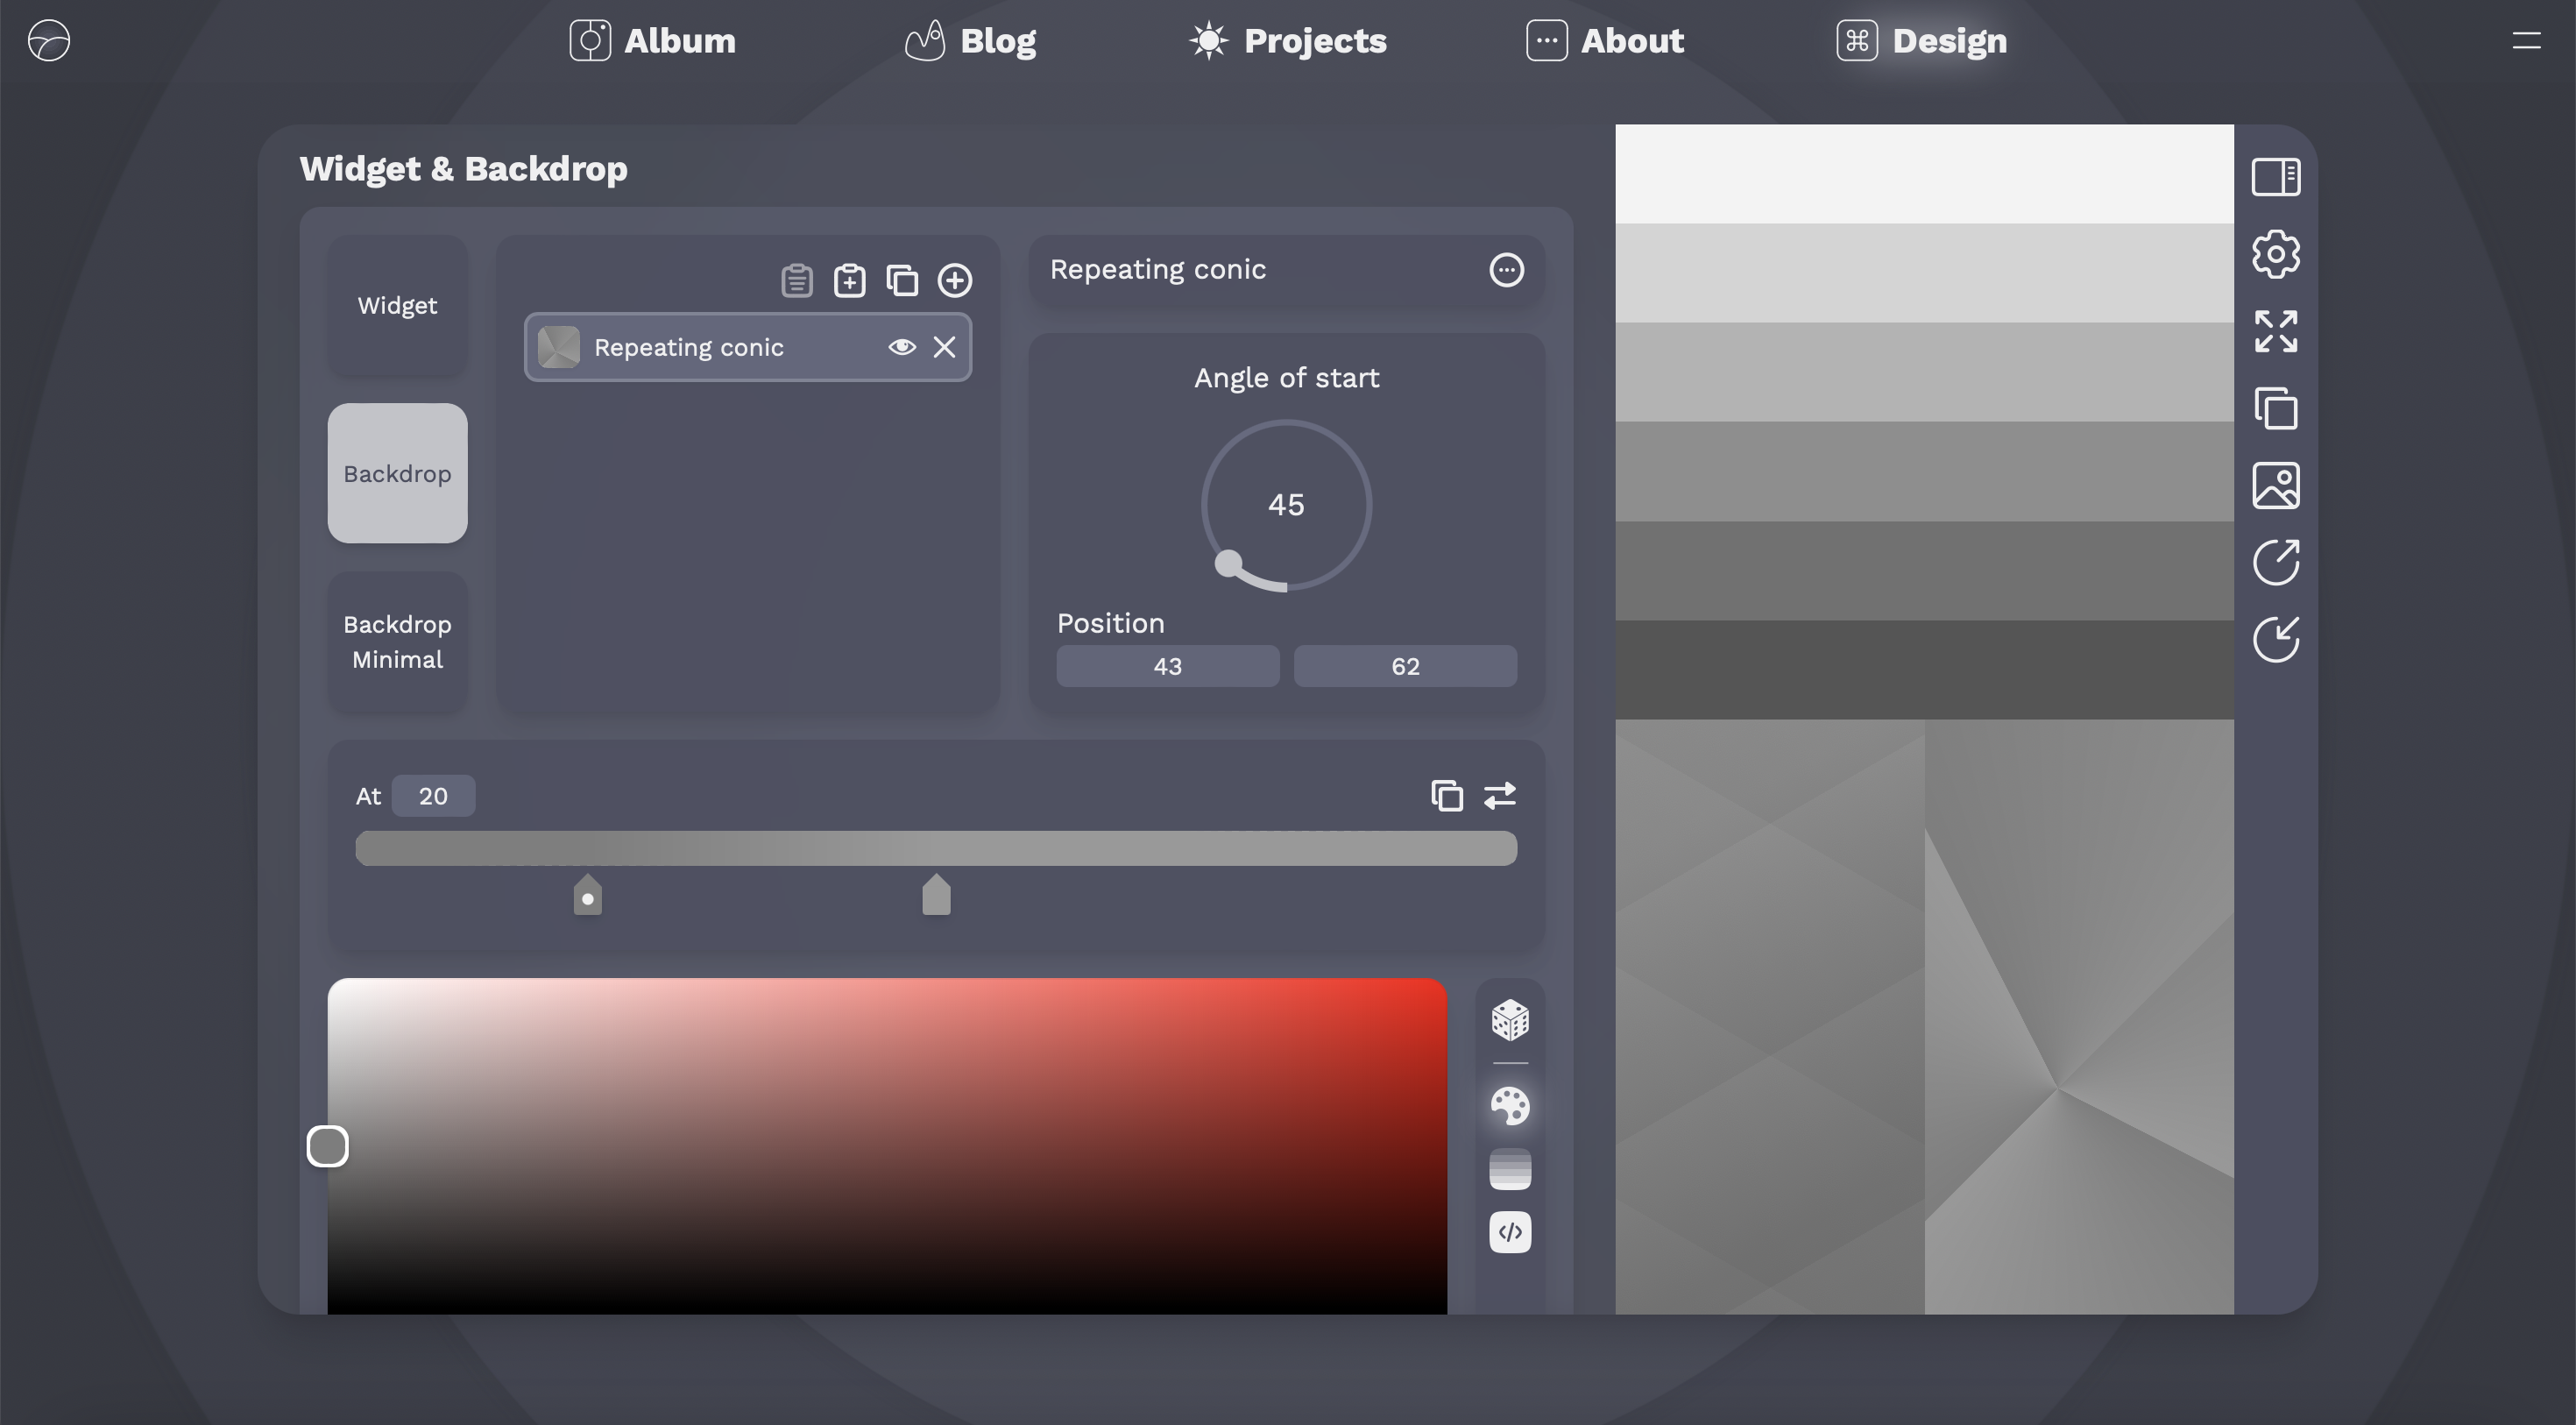2576x1425 pixels.
Task: Switch to Widget editing mode
Action: coord(396,305)
